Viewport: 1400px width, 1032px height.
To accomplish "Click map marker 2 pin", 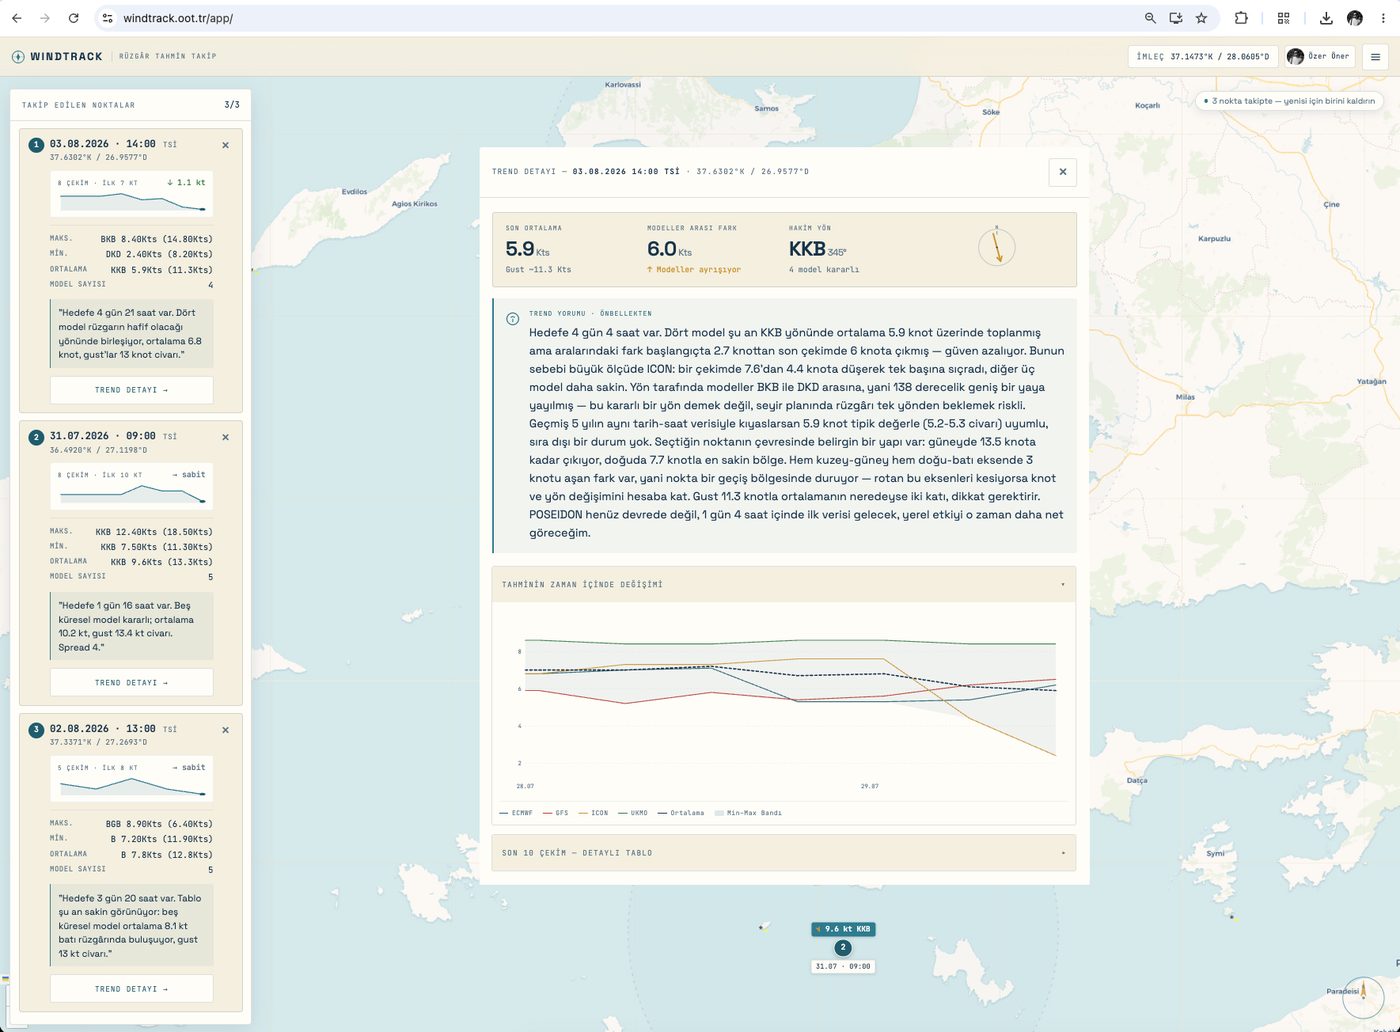I will coord(843,947).
